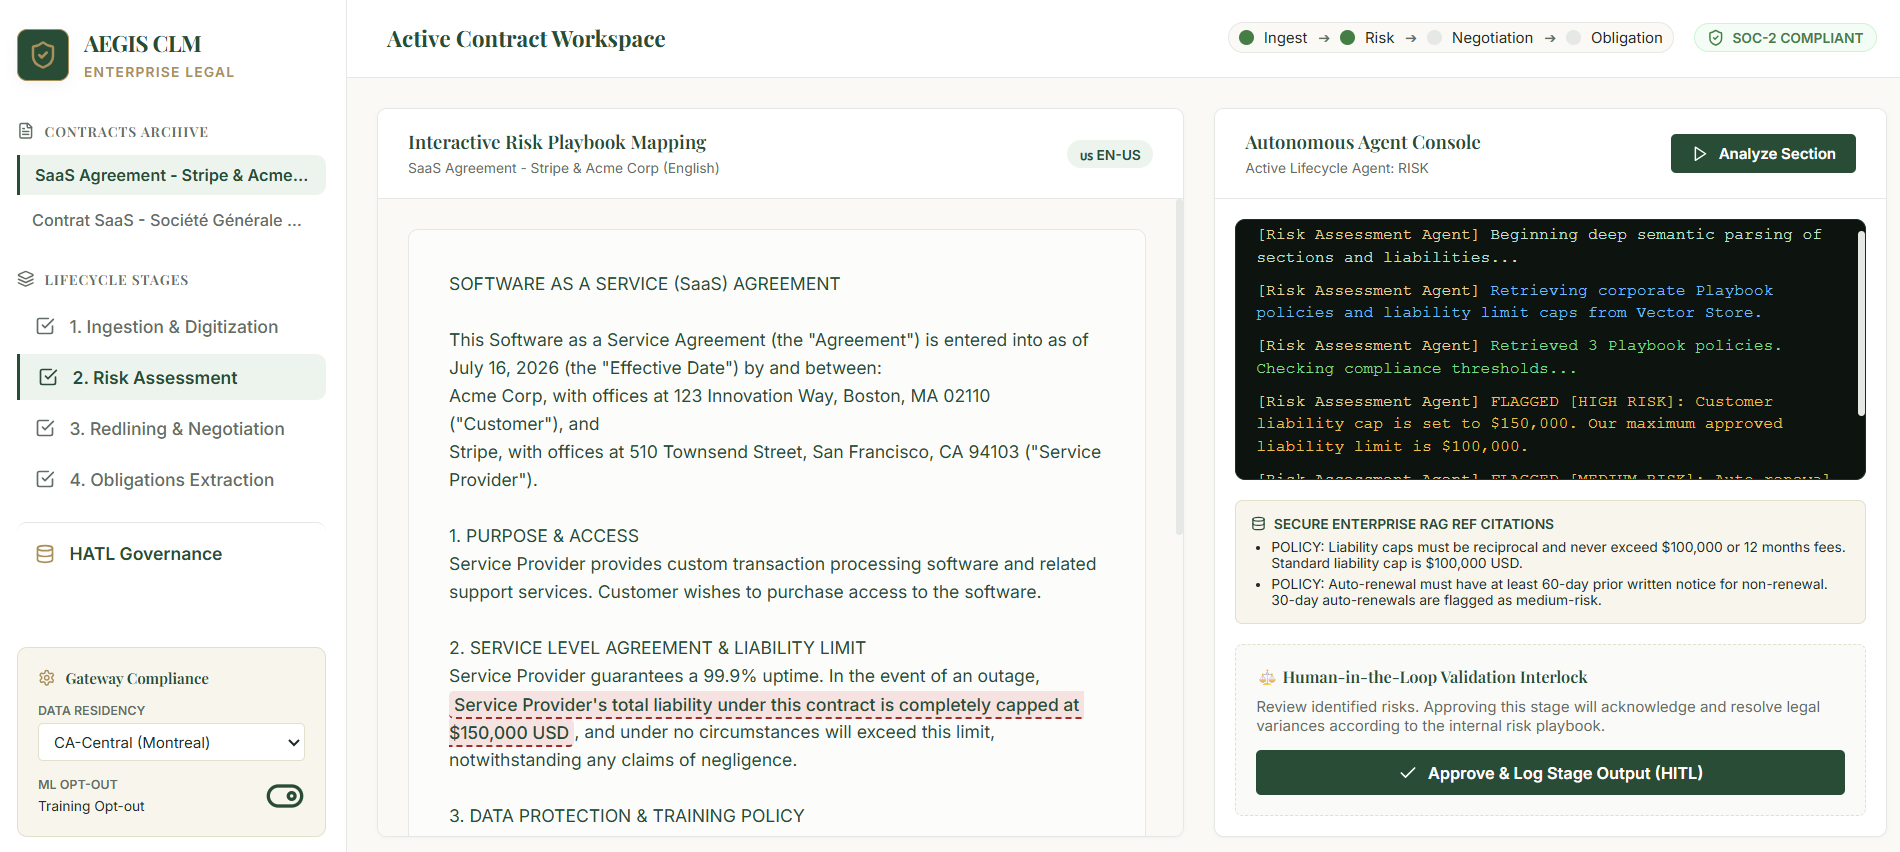Click '3. DATA PROTECTION & TRAINING POLICY' heading

(x=626, y=816)
